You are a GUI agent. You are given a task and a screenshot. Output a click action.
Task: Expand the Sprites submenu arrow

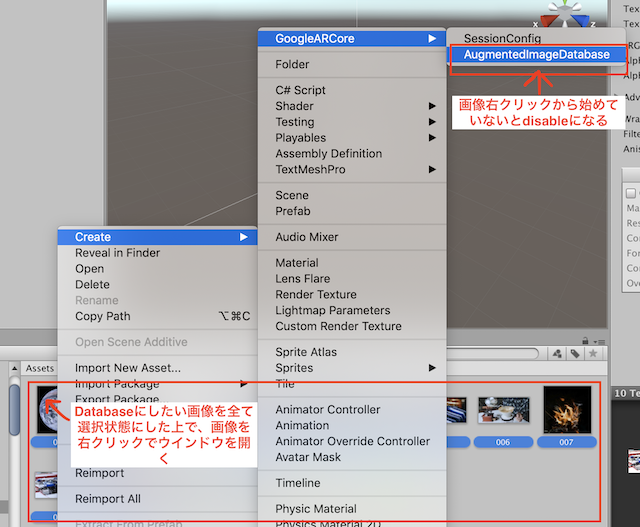[432, 368]
